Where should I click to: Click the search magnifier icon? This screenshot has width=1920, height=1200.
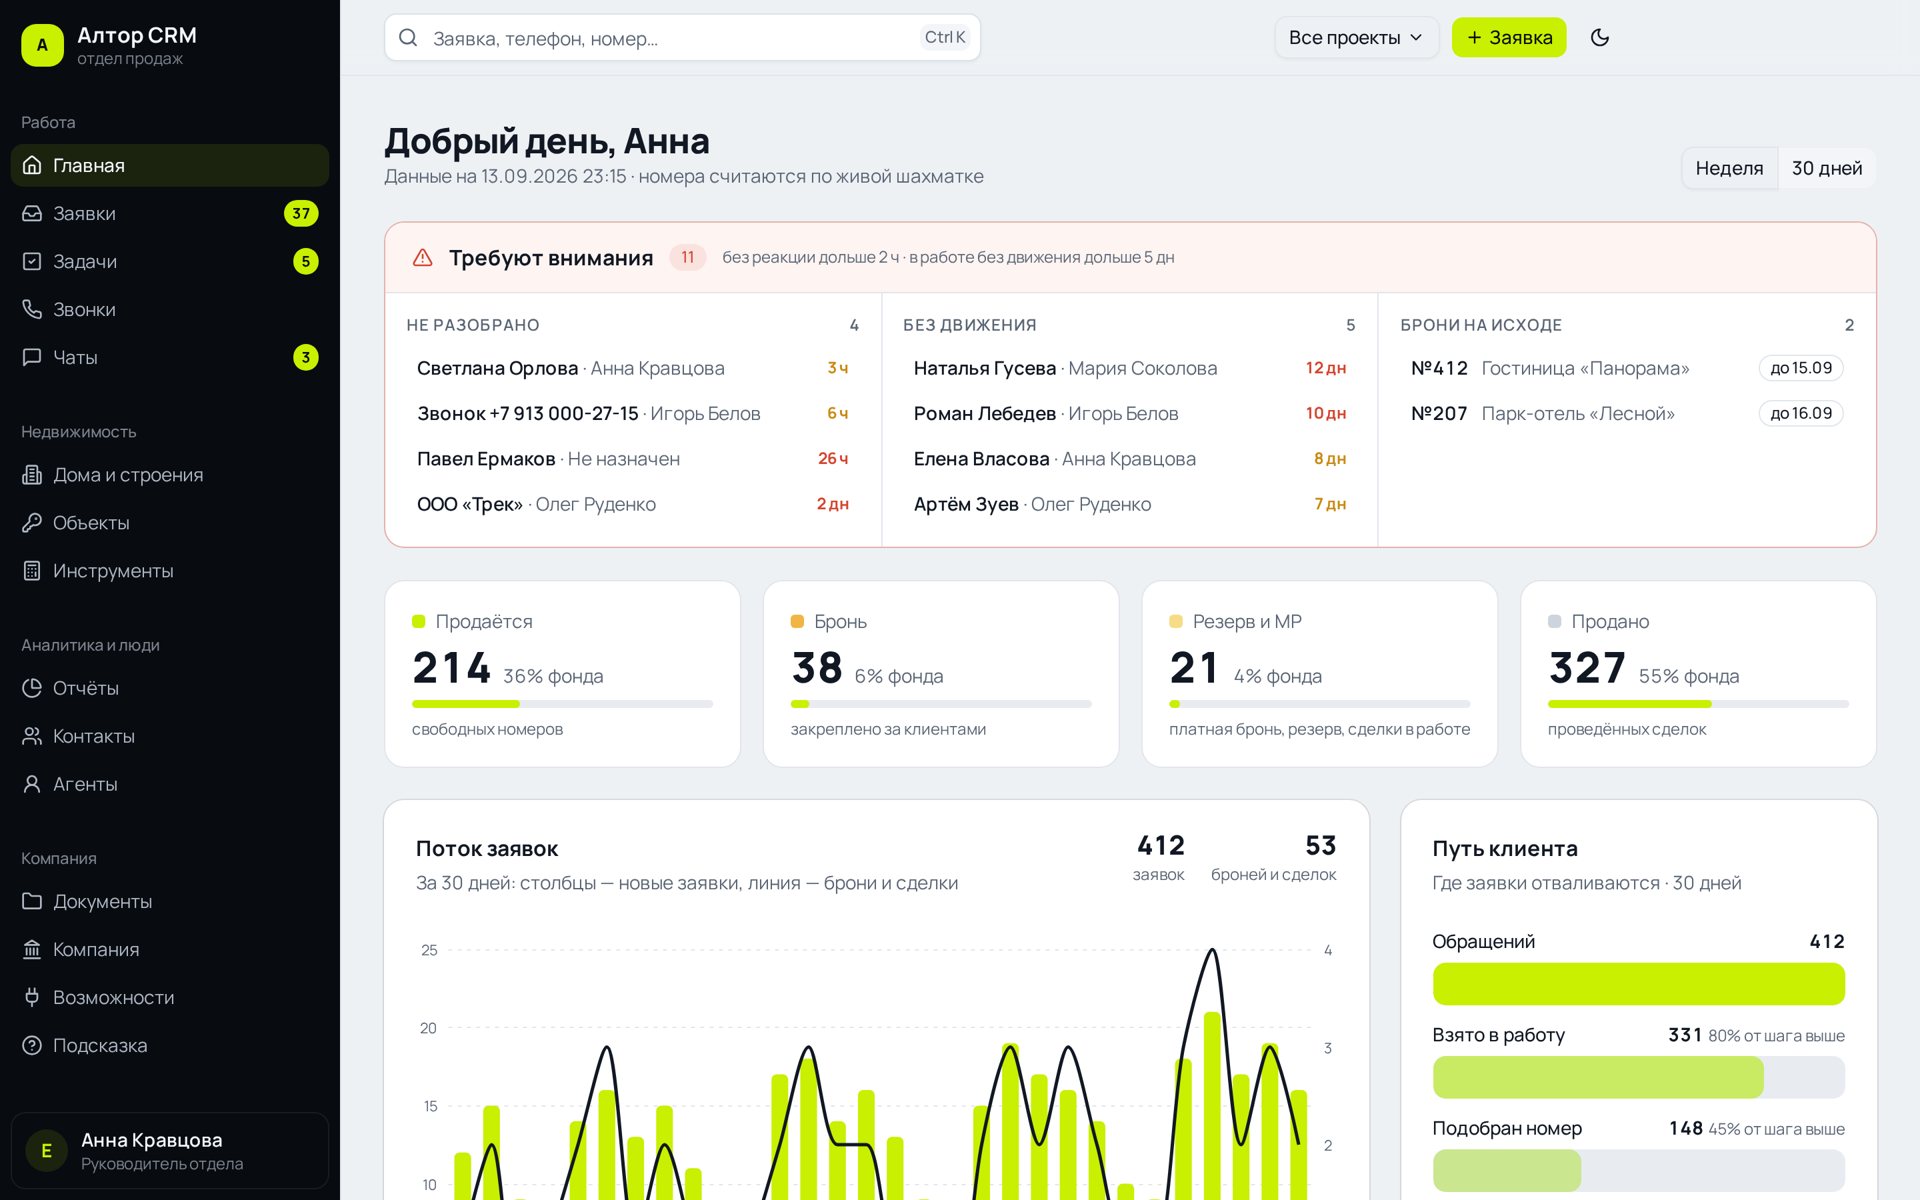coord(408,38)
